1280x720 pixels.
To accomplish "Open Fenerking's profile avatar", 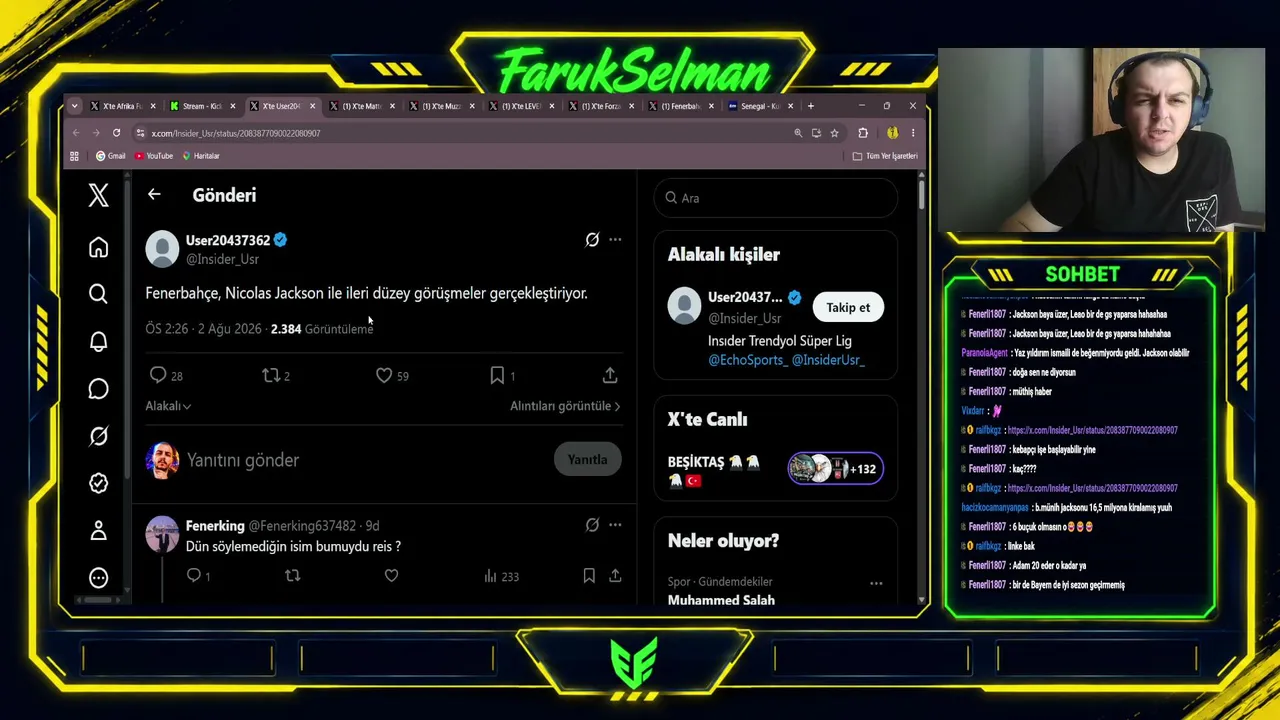I will (x=162, y=534).
